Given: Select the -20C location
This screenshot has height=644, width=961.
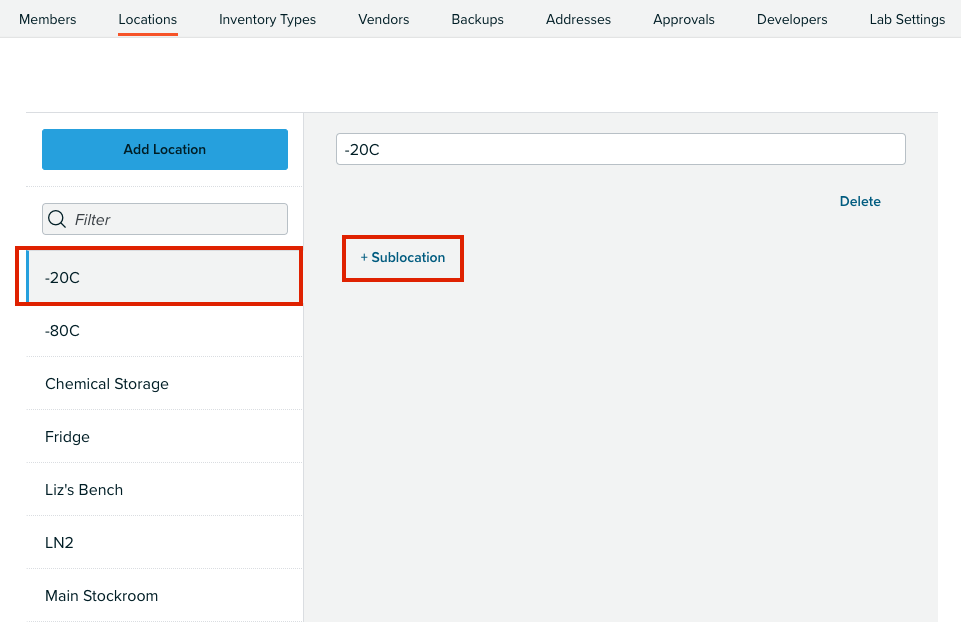Looking at the screenshot, I should coord(164,278).
